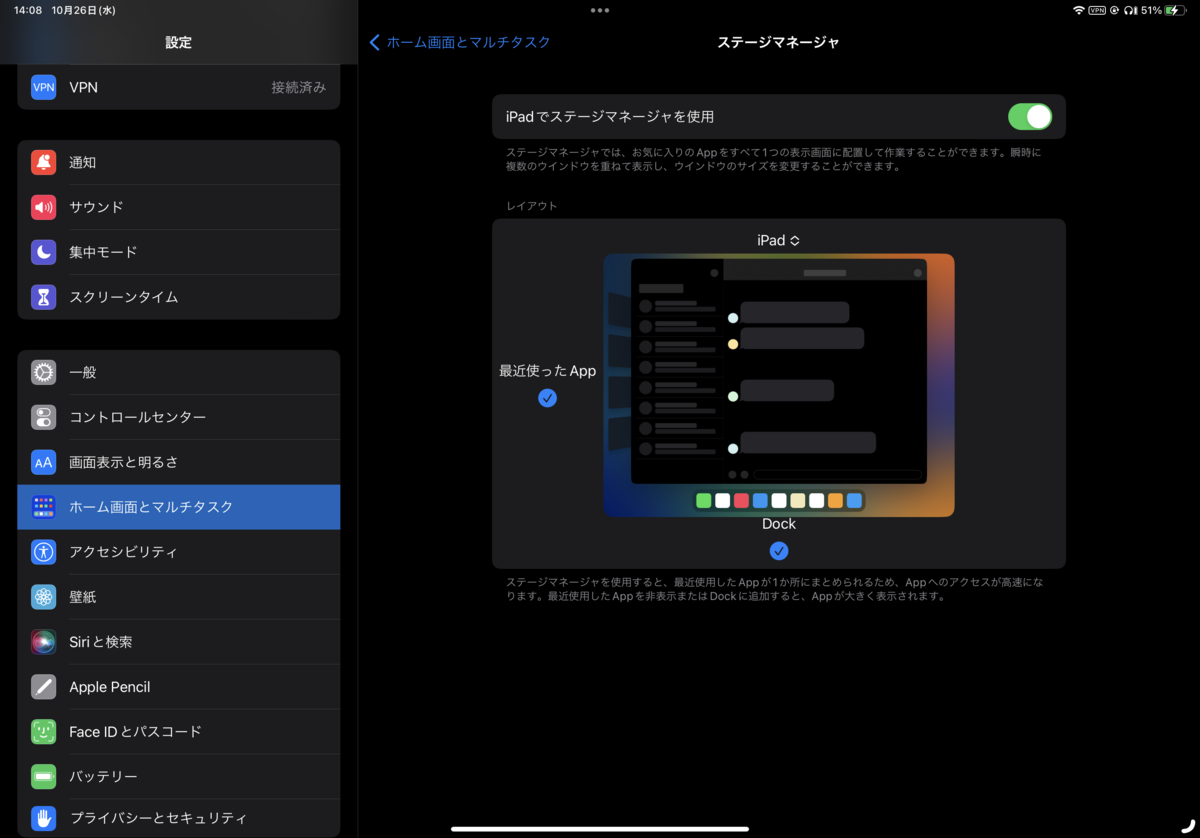Open 画面表示と明るさ settings
Viewport: 1200px width, 838px height.
click(179, 462)
